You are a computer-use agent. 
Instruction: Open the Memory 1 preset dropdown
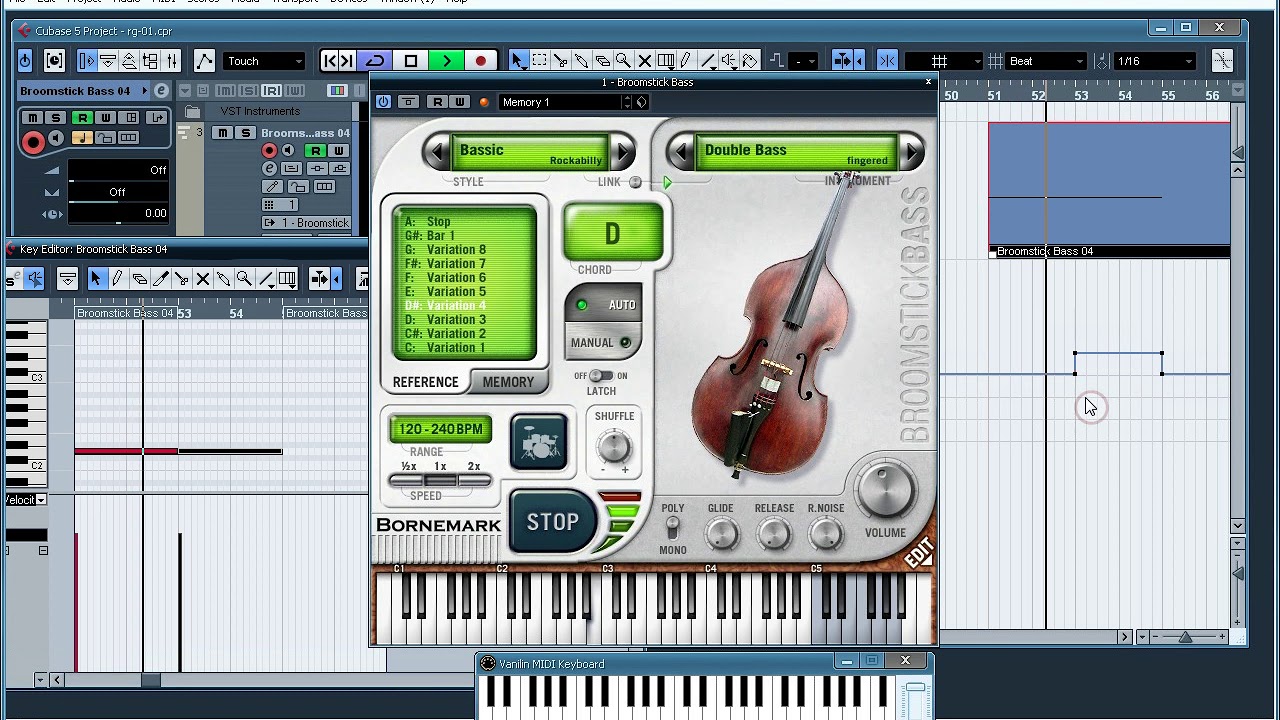[567, 102]
